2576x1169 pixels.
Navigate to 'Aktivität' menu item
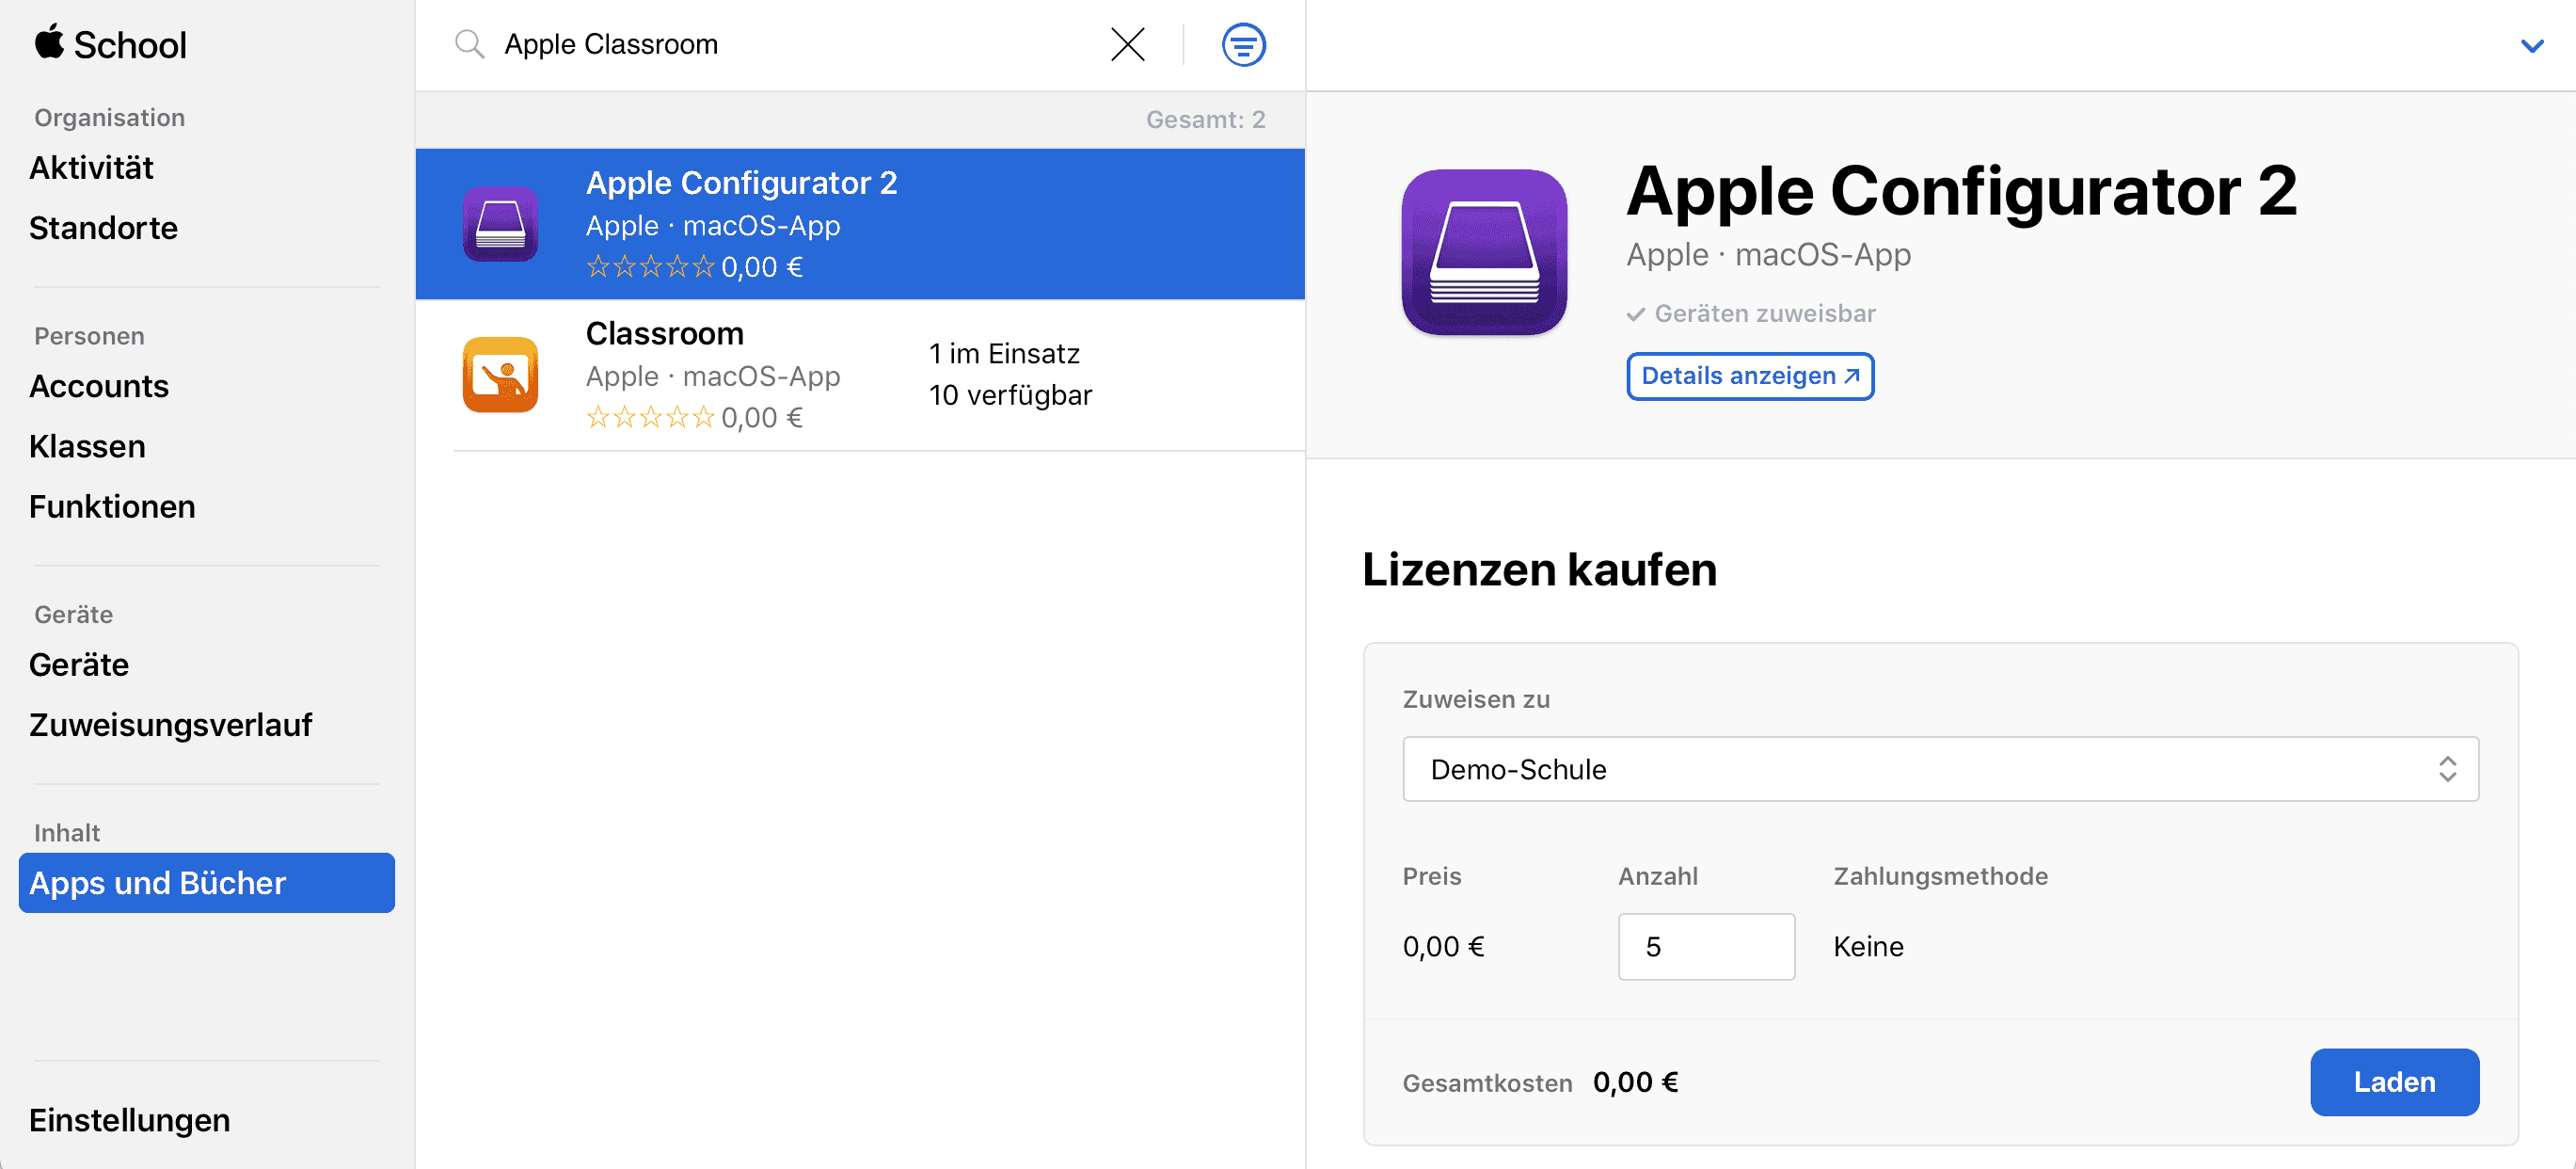pyautogui.click(x=92, y=166)
